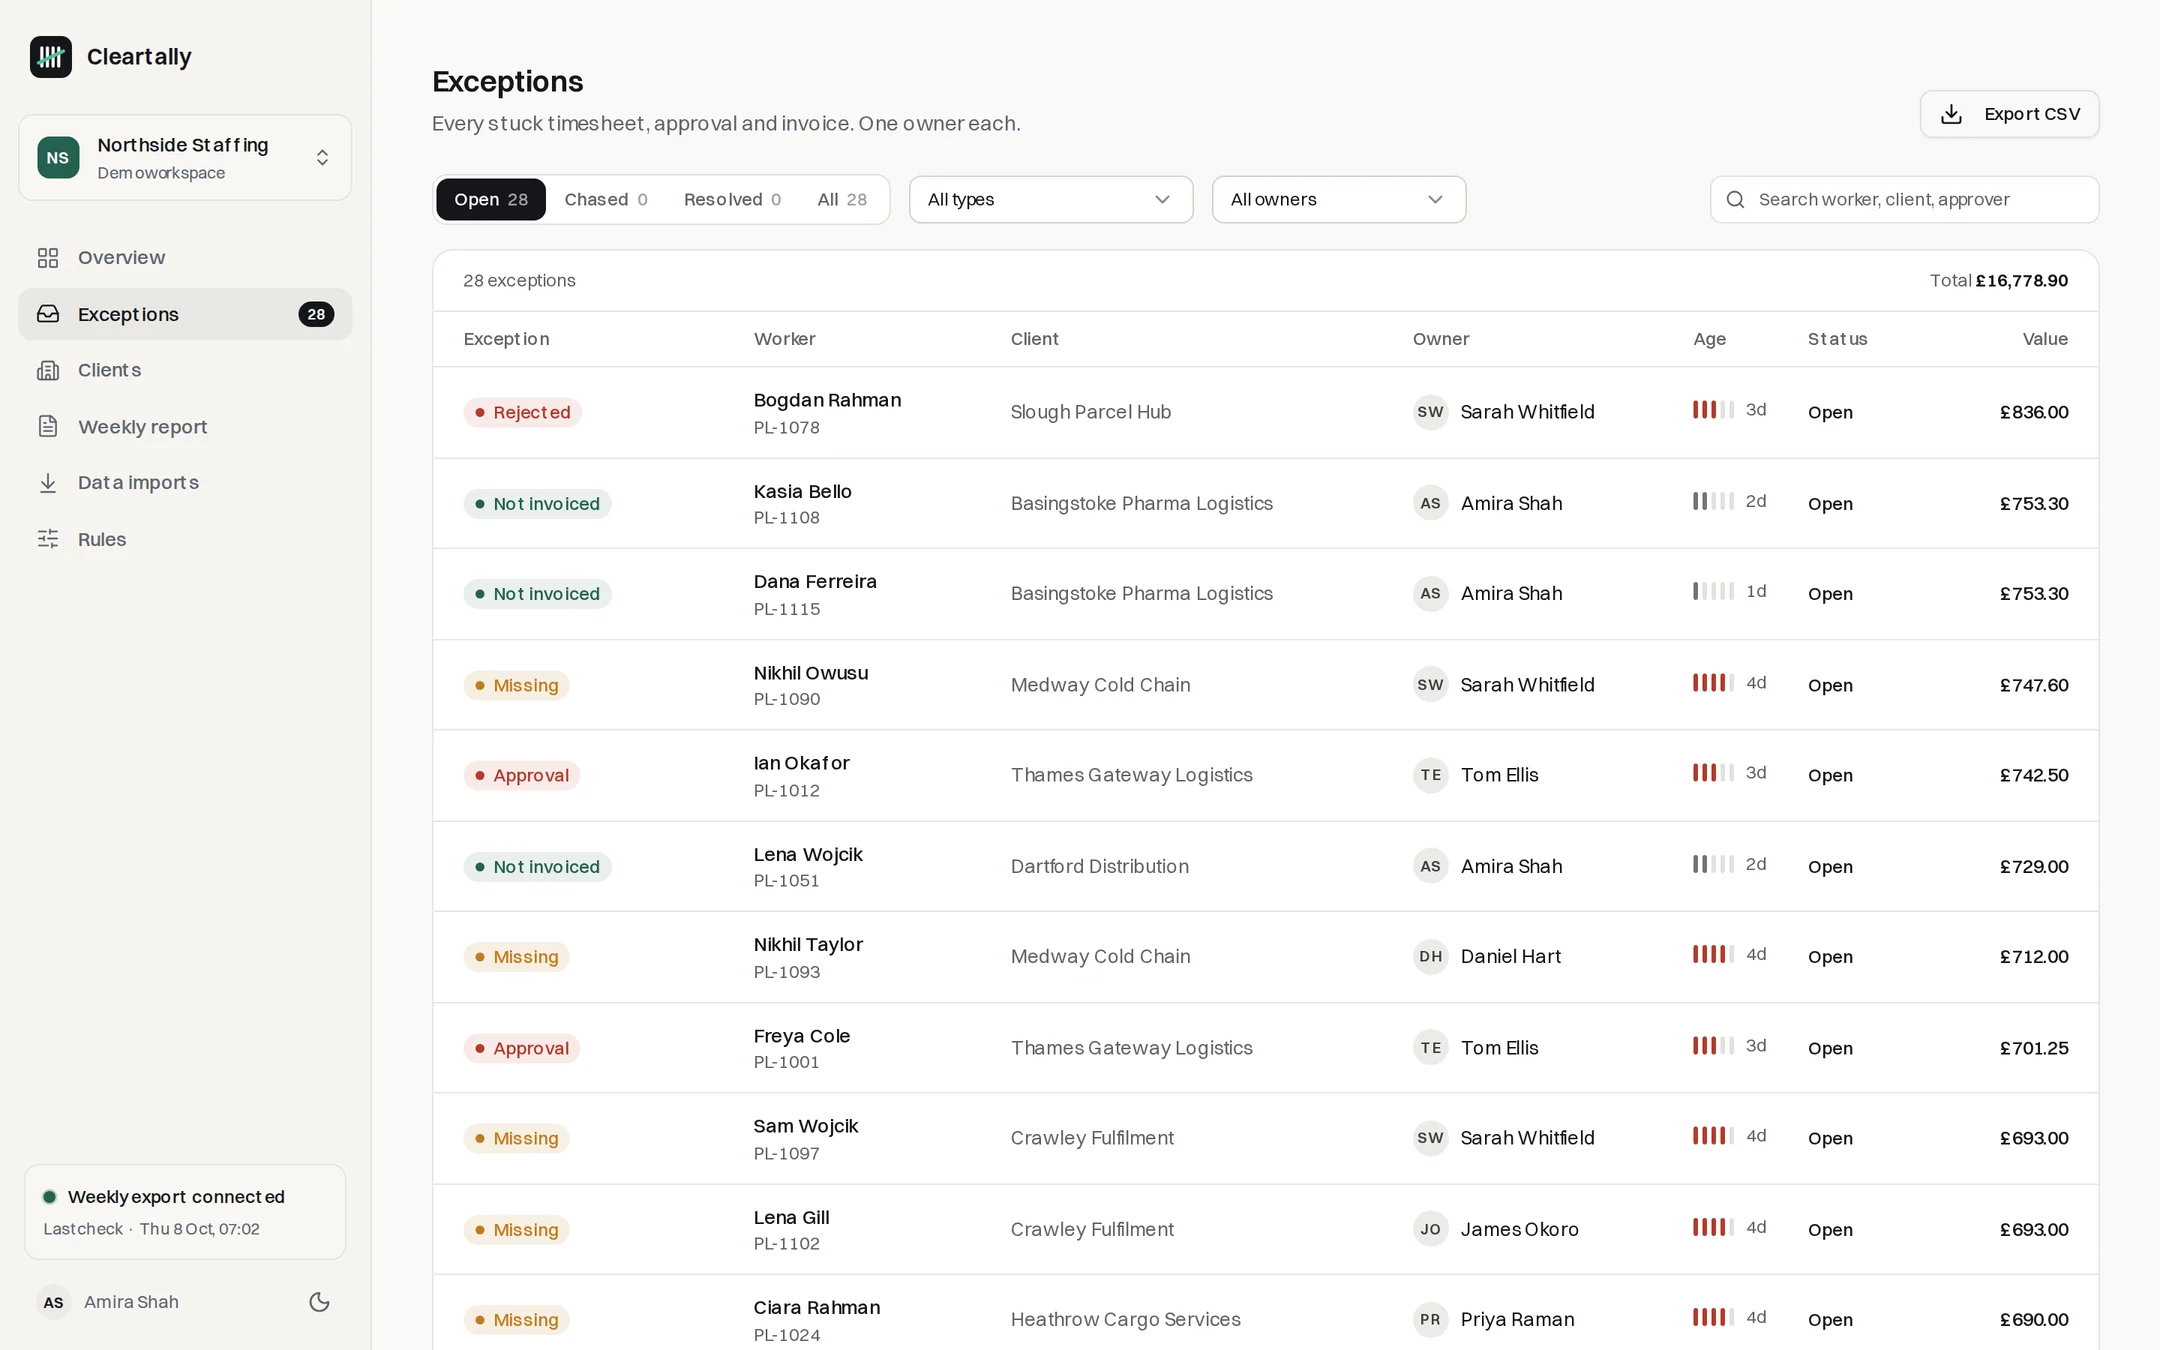
Task: Click the search worker, client, approver field
Action: coord(1904,200)
